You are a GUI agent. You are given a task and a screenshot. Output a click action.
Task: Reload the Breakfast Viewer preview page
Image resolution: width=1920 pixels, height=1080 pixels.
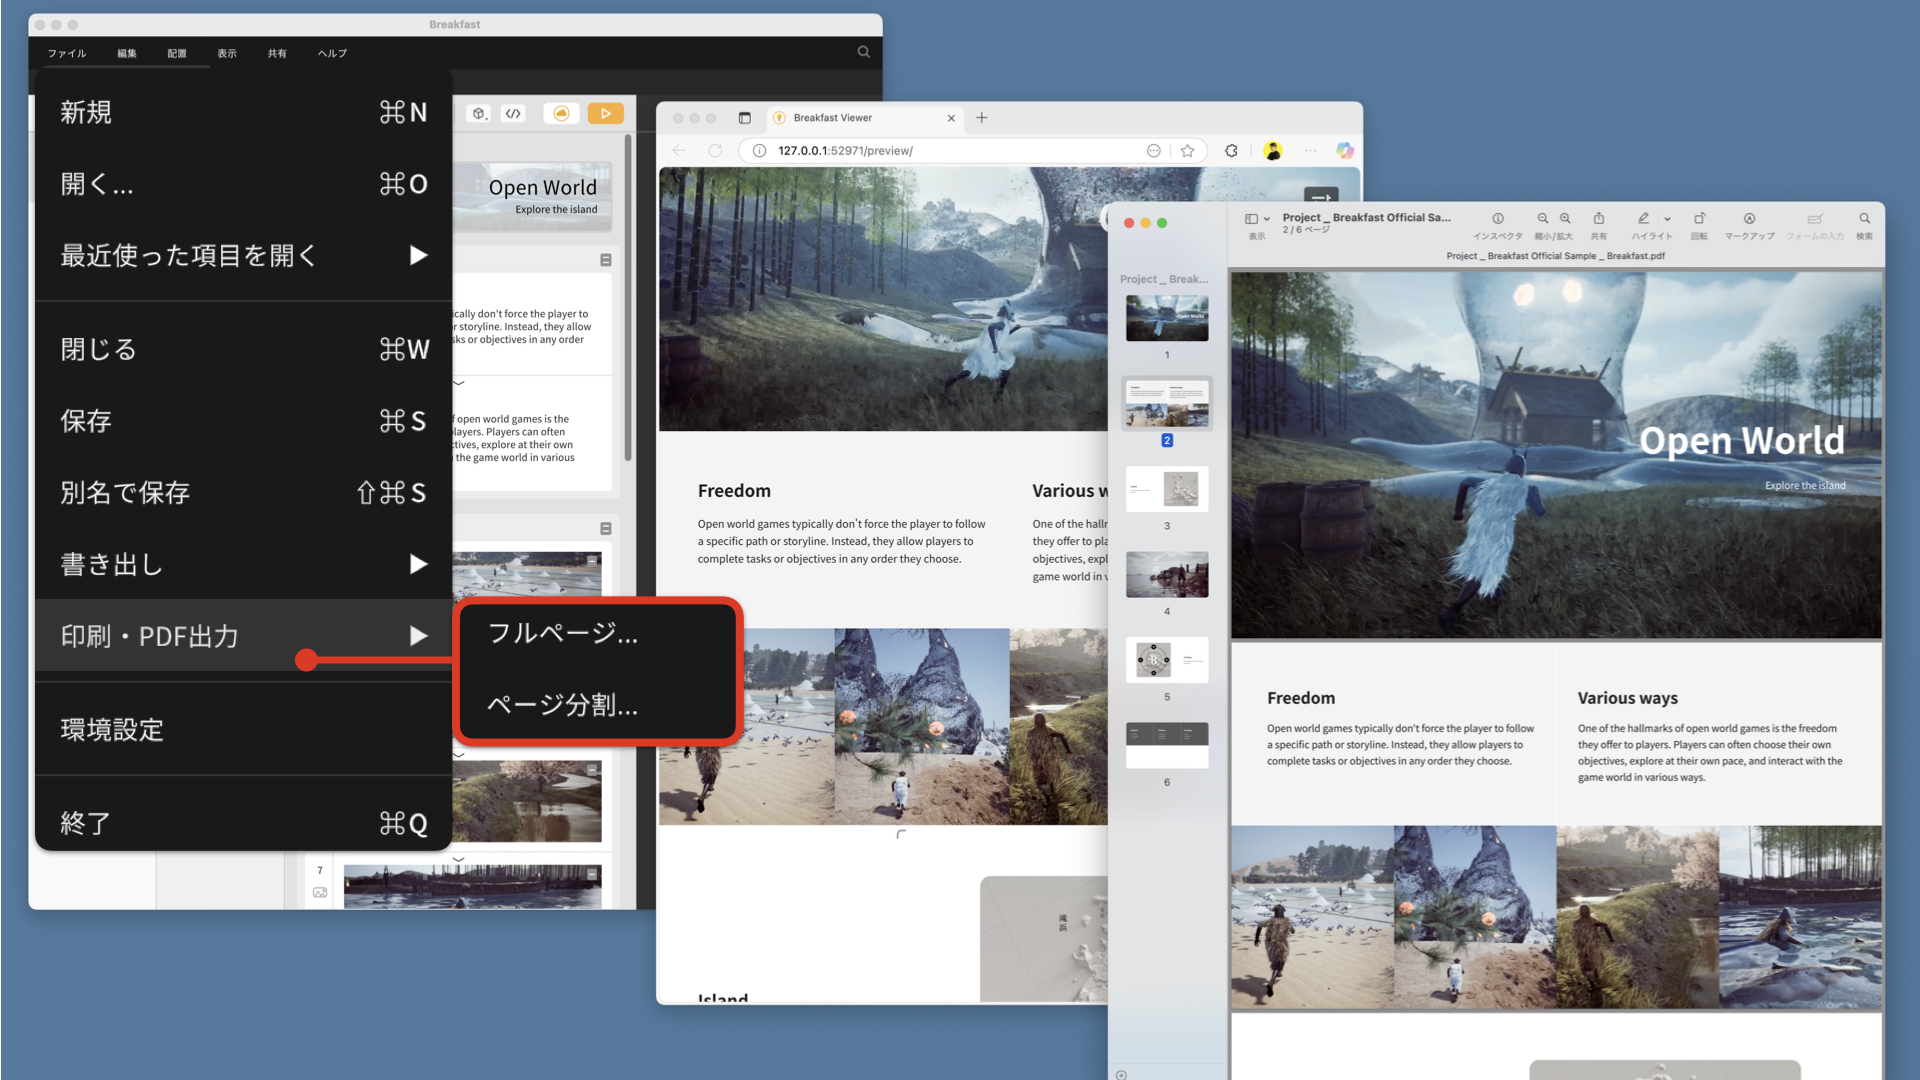coord(715,150)
